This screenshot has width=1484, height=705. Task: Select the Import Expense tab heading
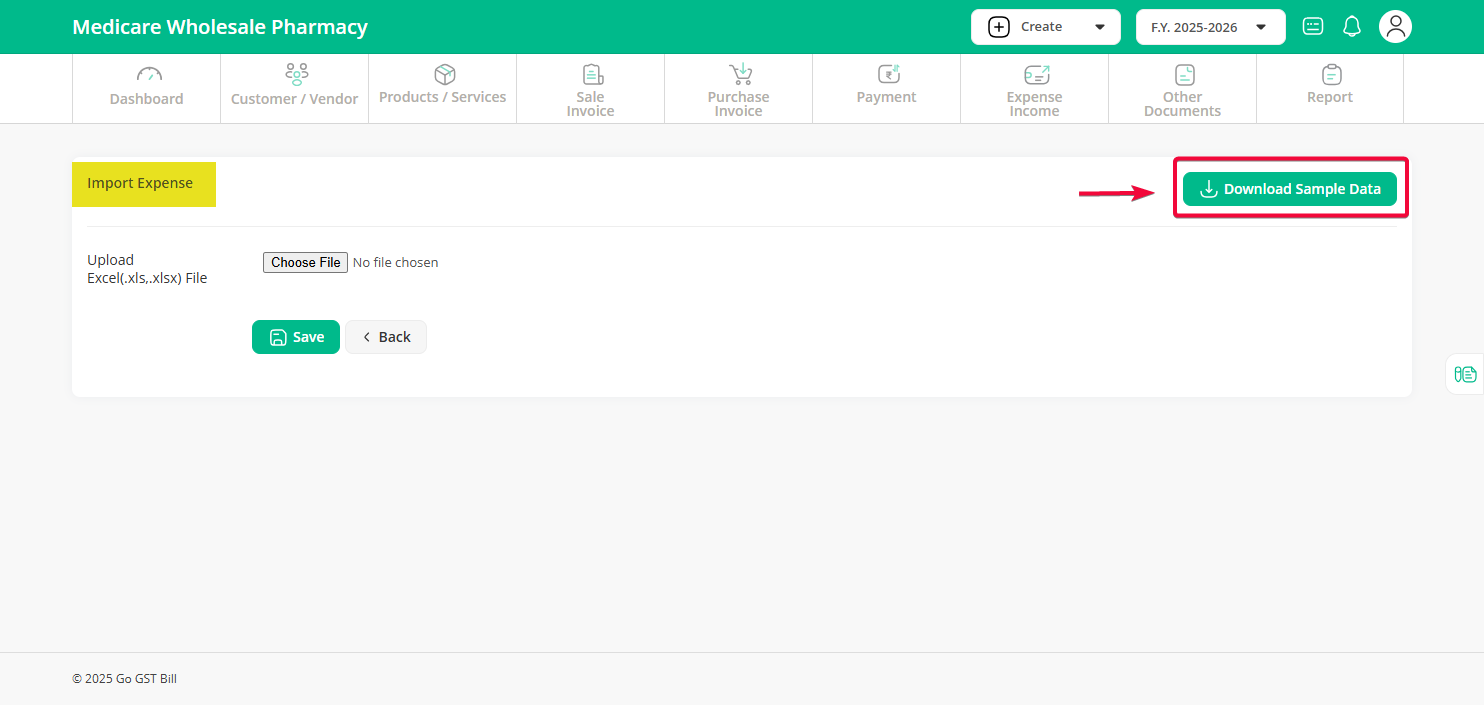[x=143, y=184]
